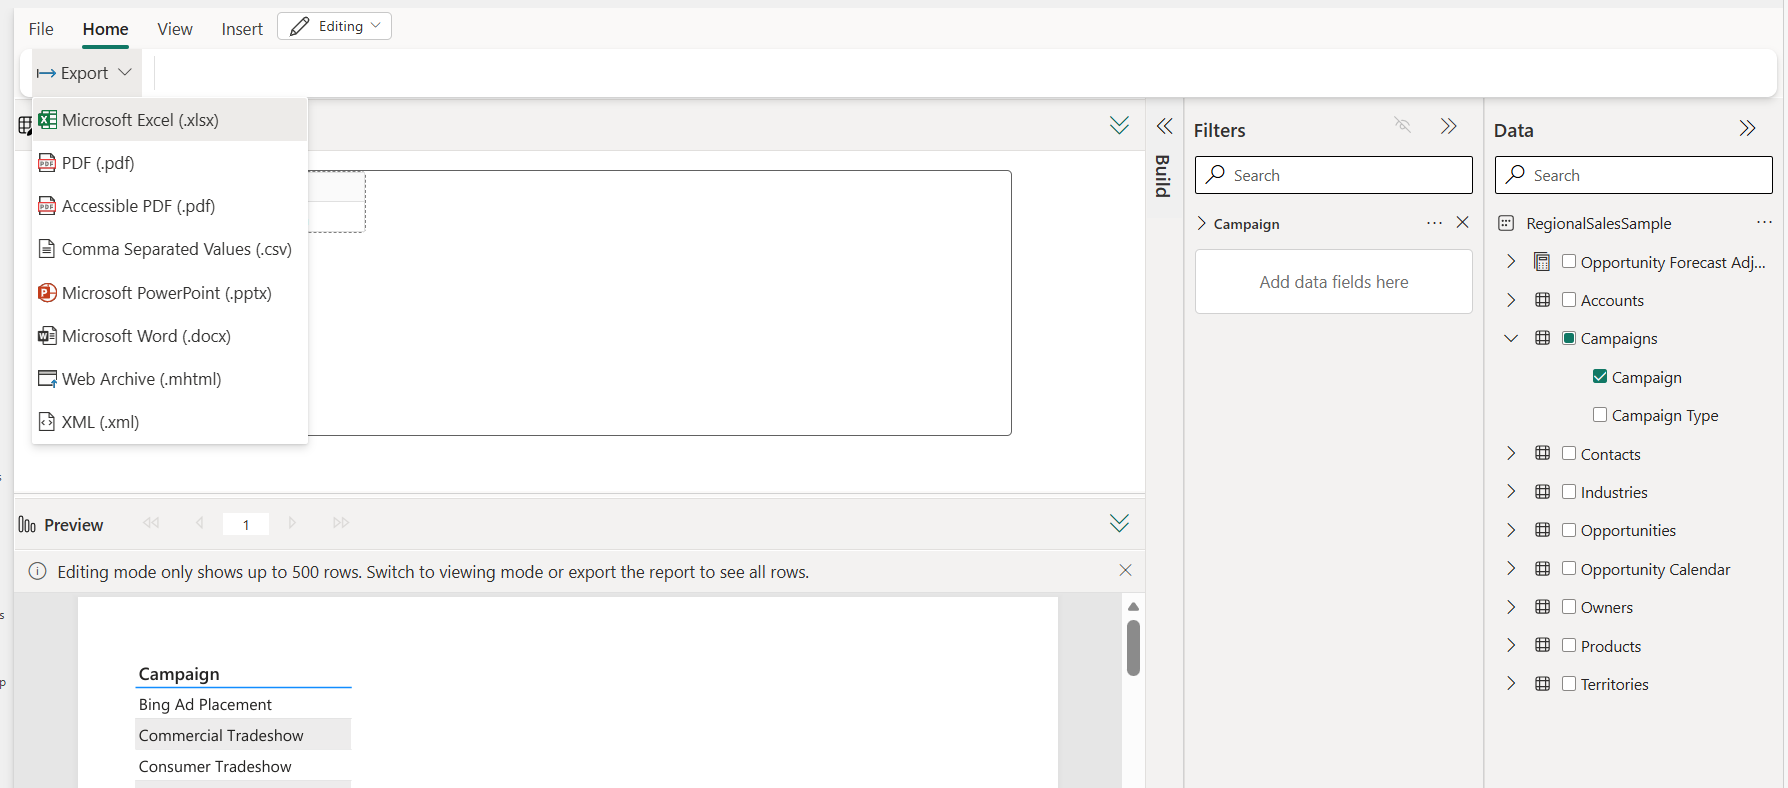Viewport: 1788px width, 788px height.
Task: Click the hidden-eye icon in Filters header
Action: coord(1403,125)
